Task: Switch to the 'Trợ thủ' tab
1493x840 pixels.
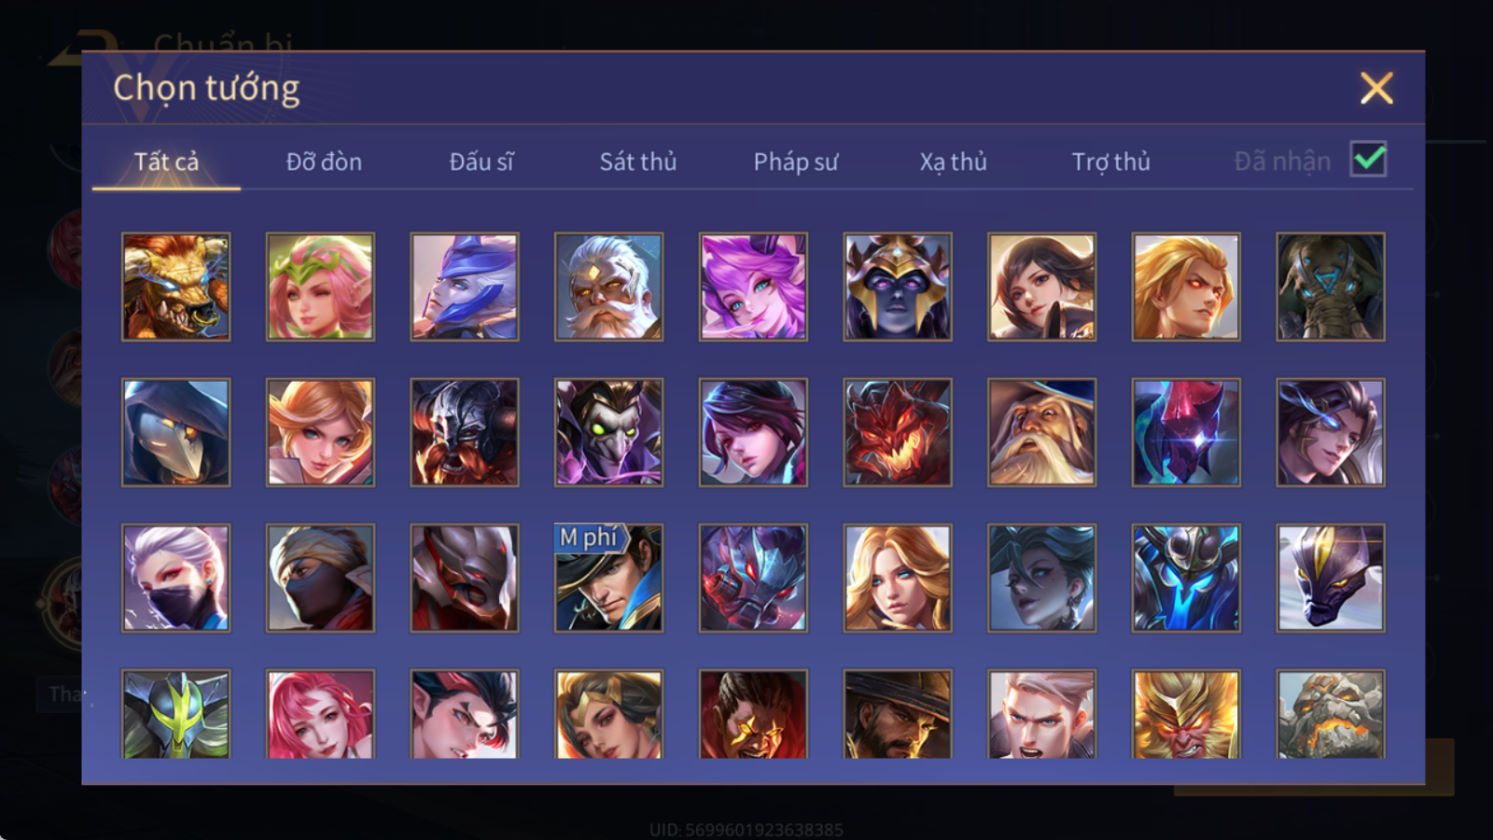Action: [x=1111, y=161]
